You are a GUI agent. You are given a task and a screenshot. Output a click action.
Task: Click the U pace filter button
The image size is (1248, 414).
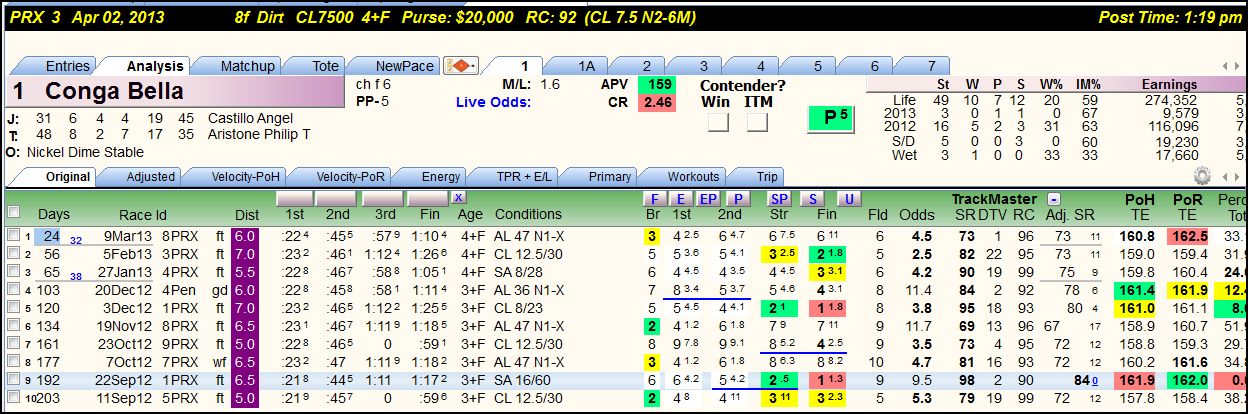849,198
